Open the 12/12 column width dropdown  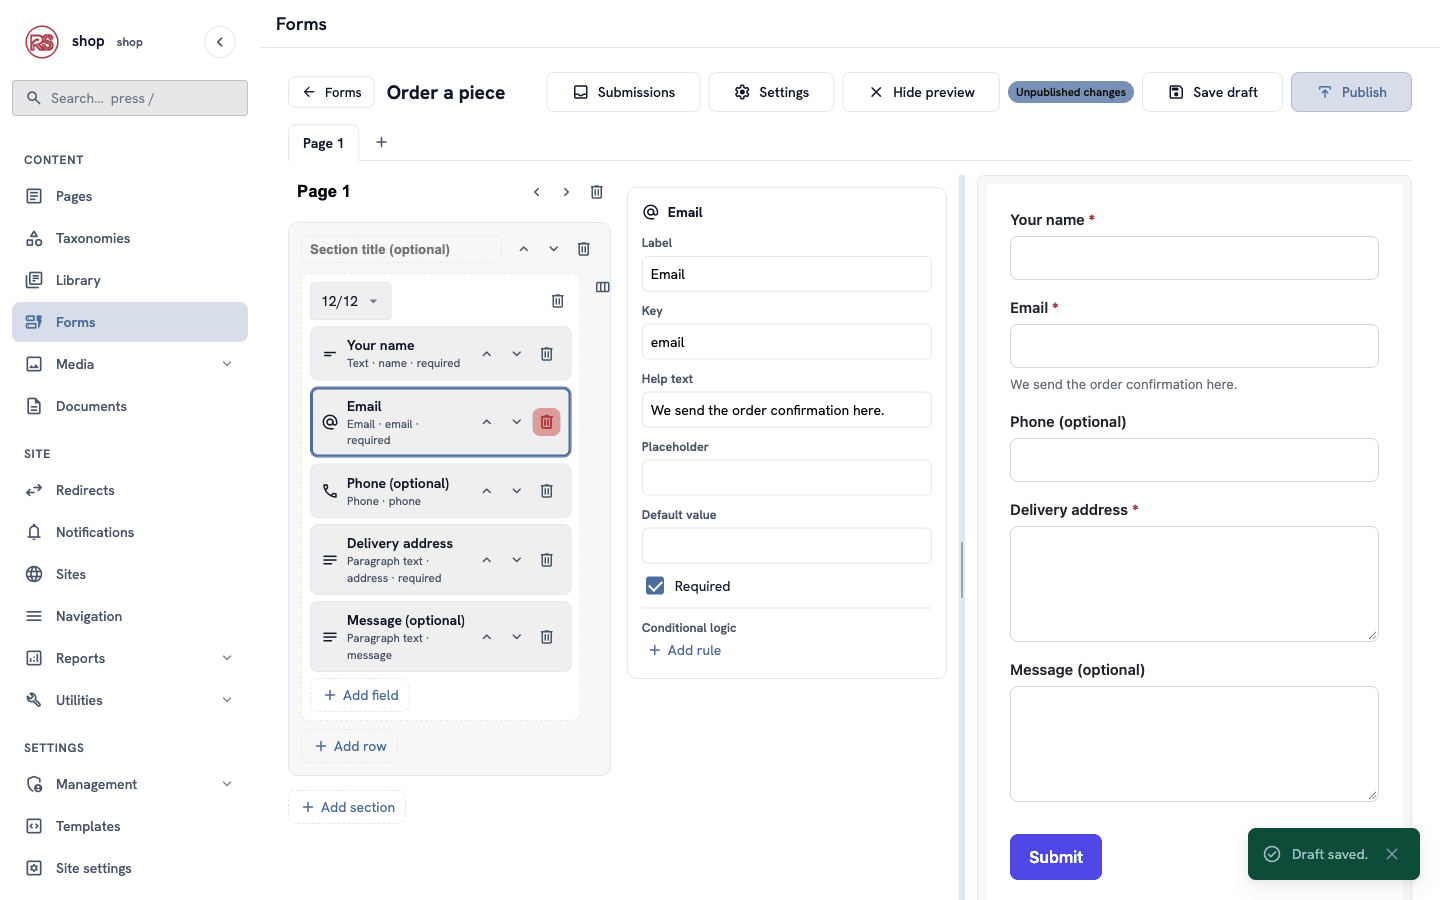[351, 301]
